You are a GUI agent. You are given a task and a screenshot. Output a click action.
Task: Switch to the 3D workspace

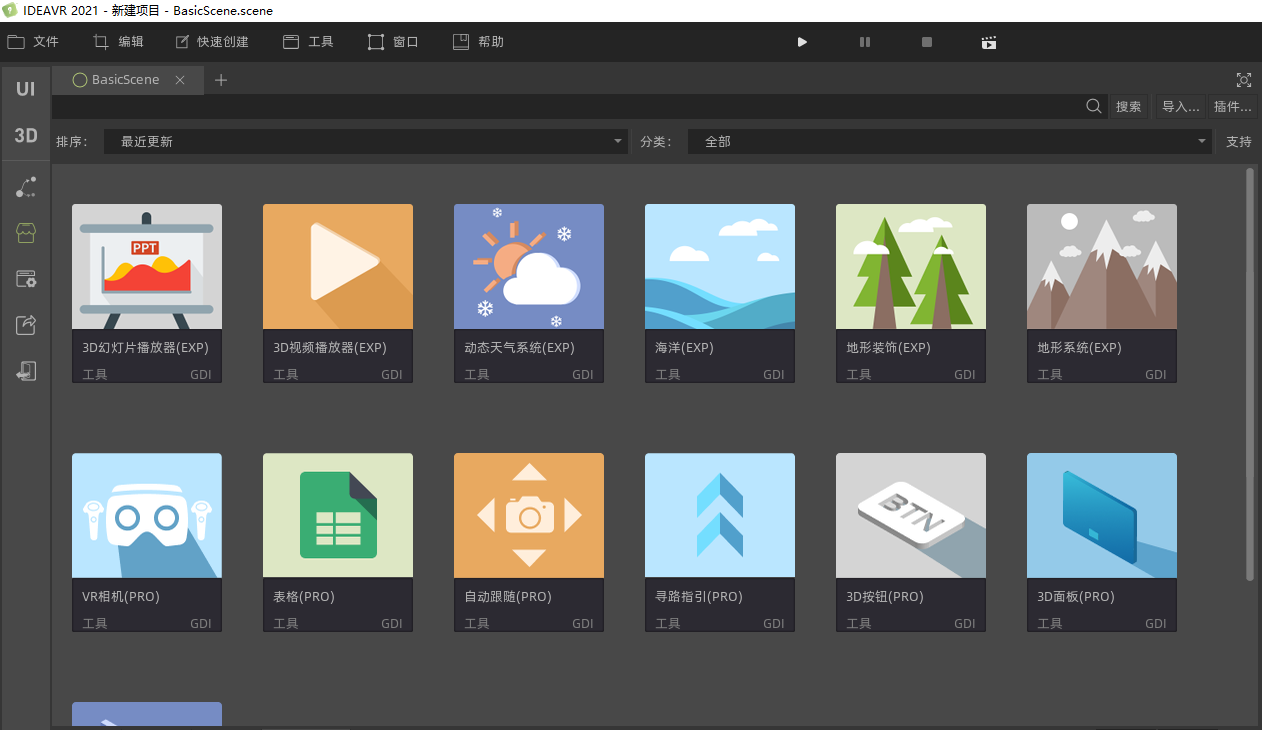25,136
